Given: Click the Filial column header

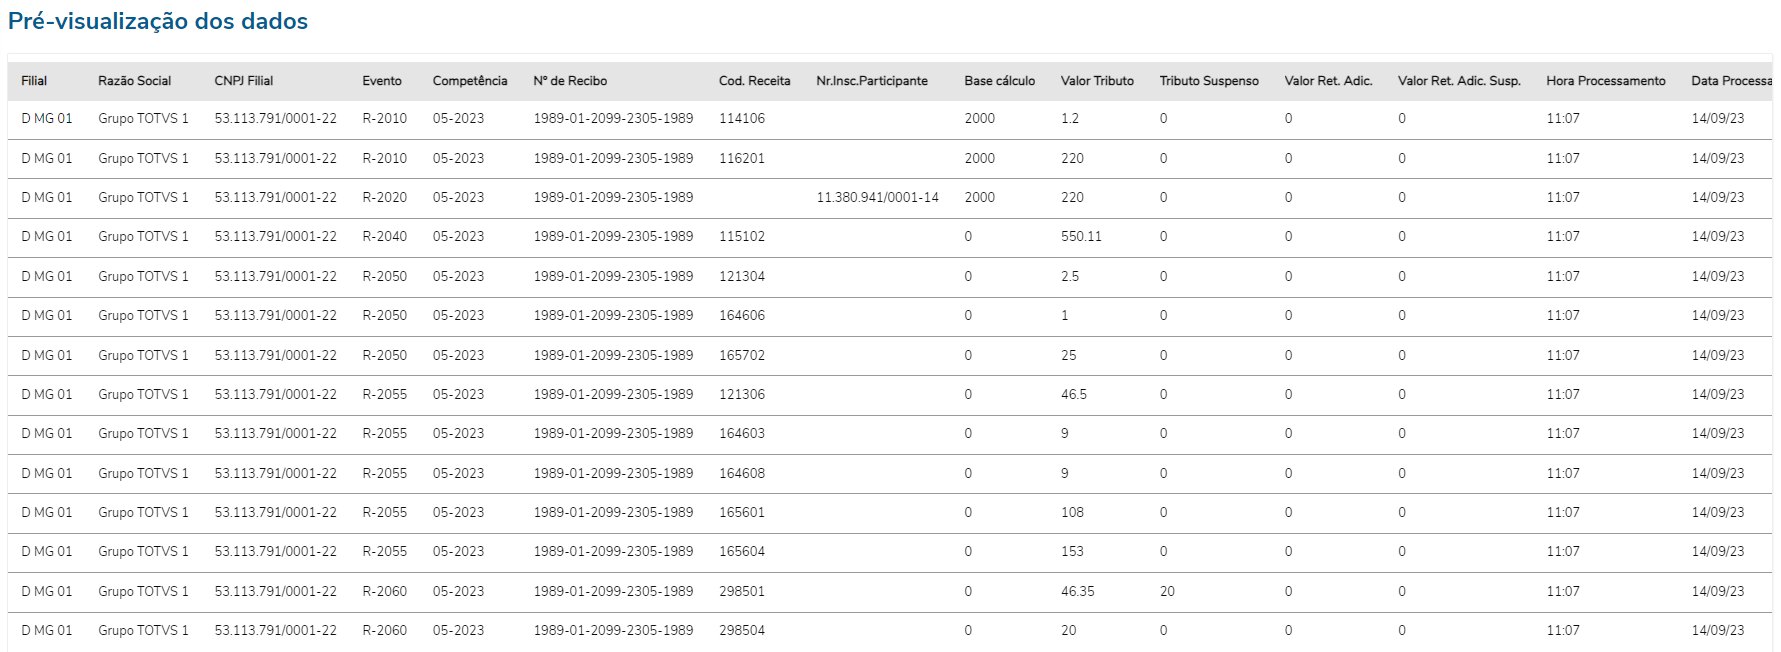Looking at the screenshot, I should [34, 81].
